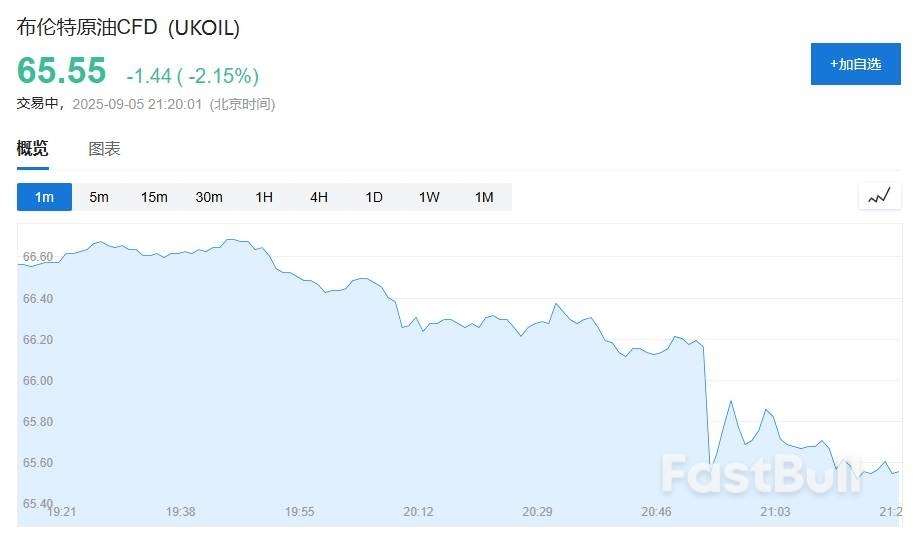917x537 pixels.
Task: Switch chart to 15m interval
Action: [x=154, y=197]
